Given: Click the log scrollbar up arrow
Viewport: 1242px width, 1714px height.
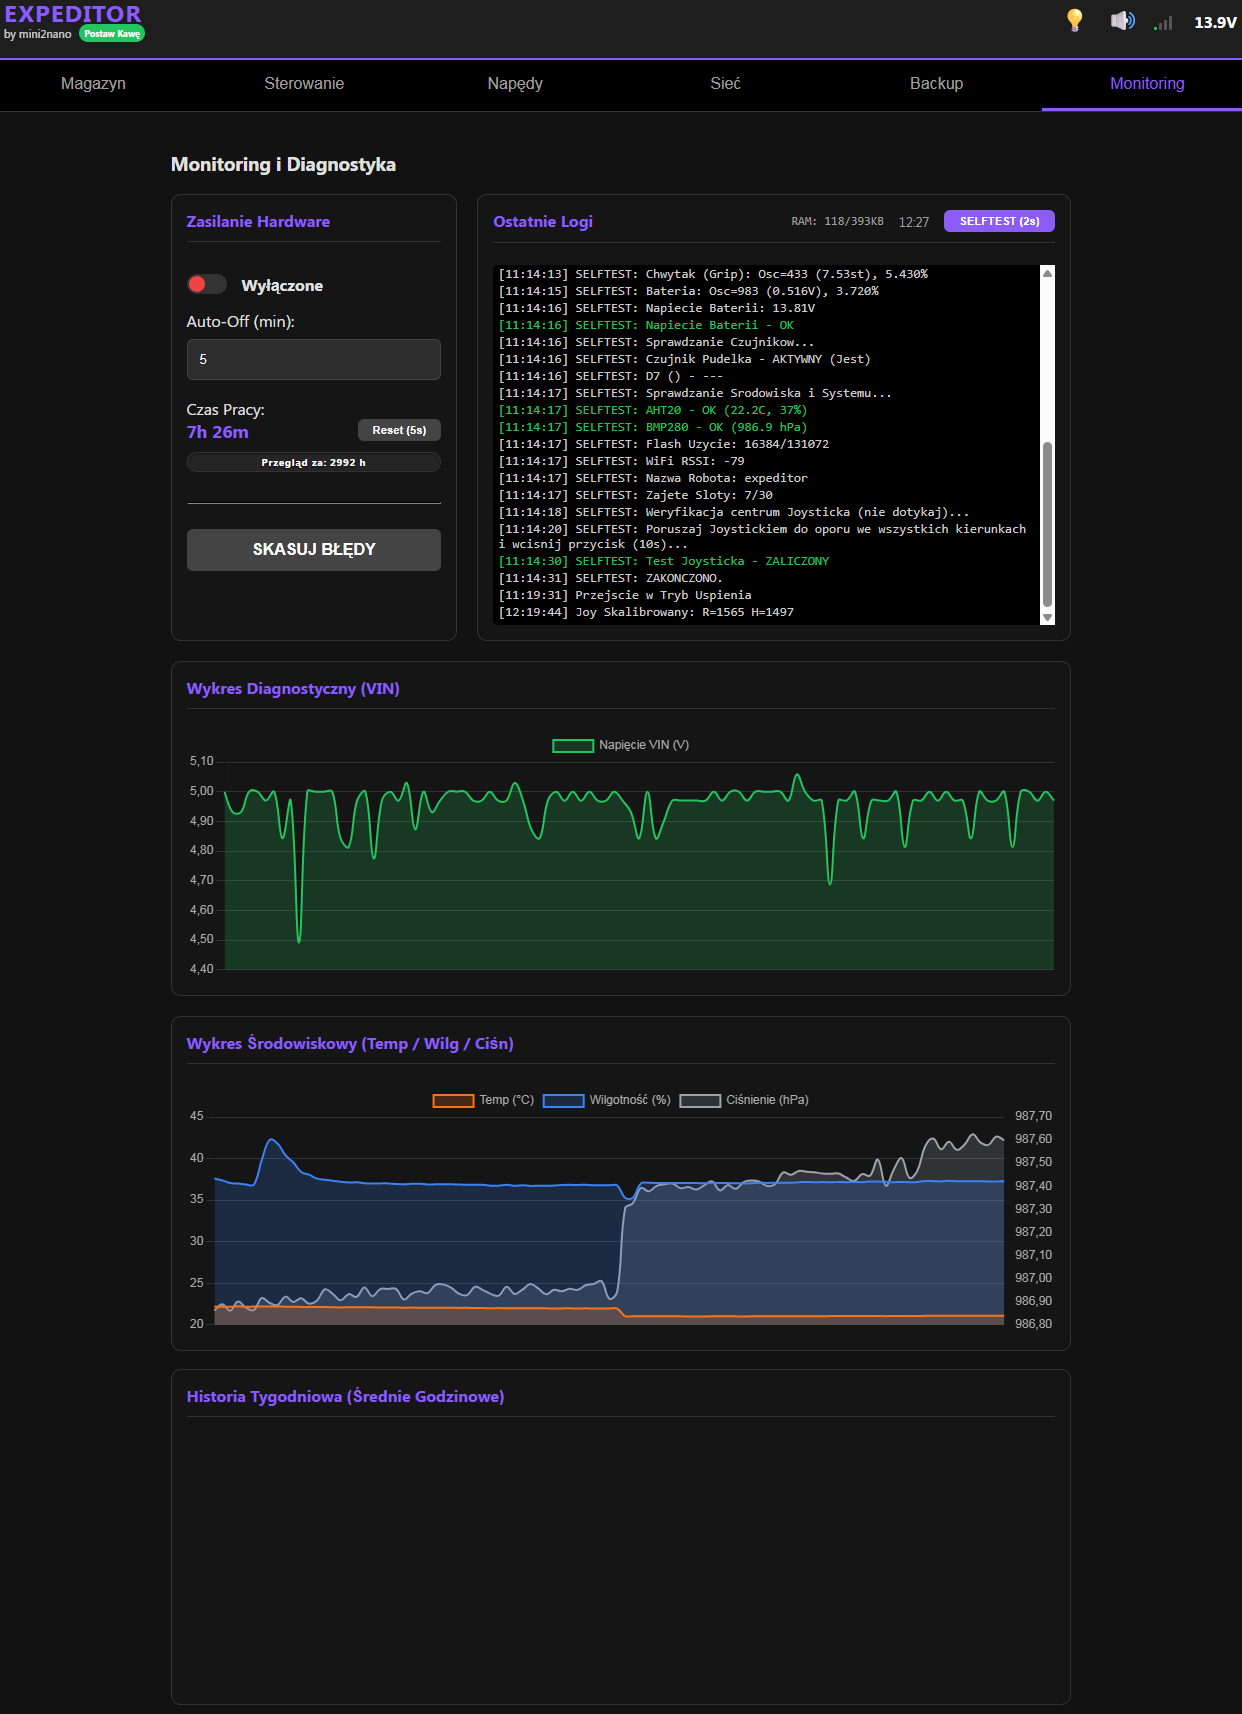Looking at the screenshot, I should (1047, 274).
